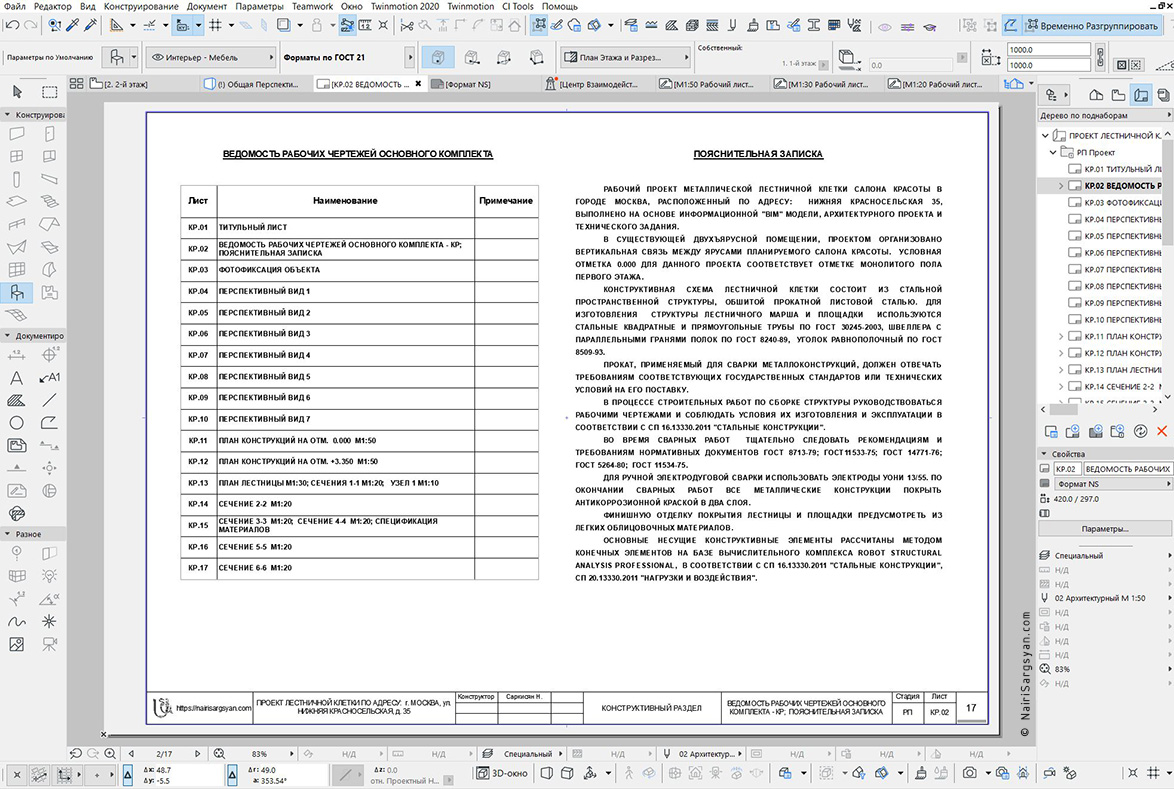Select the Dimension tool
The height and width of the screenshot is (789, 1174).
(16, 355)
